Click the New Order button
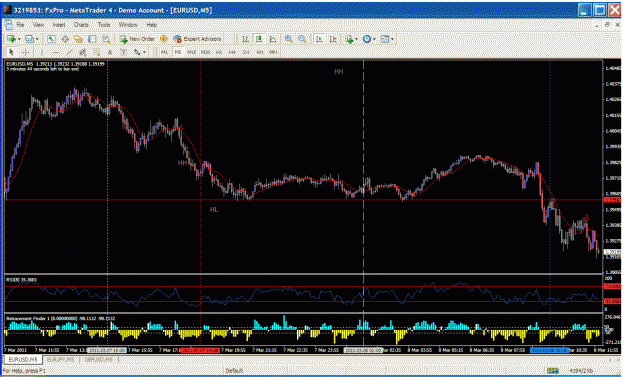 [x=138, y=39]
